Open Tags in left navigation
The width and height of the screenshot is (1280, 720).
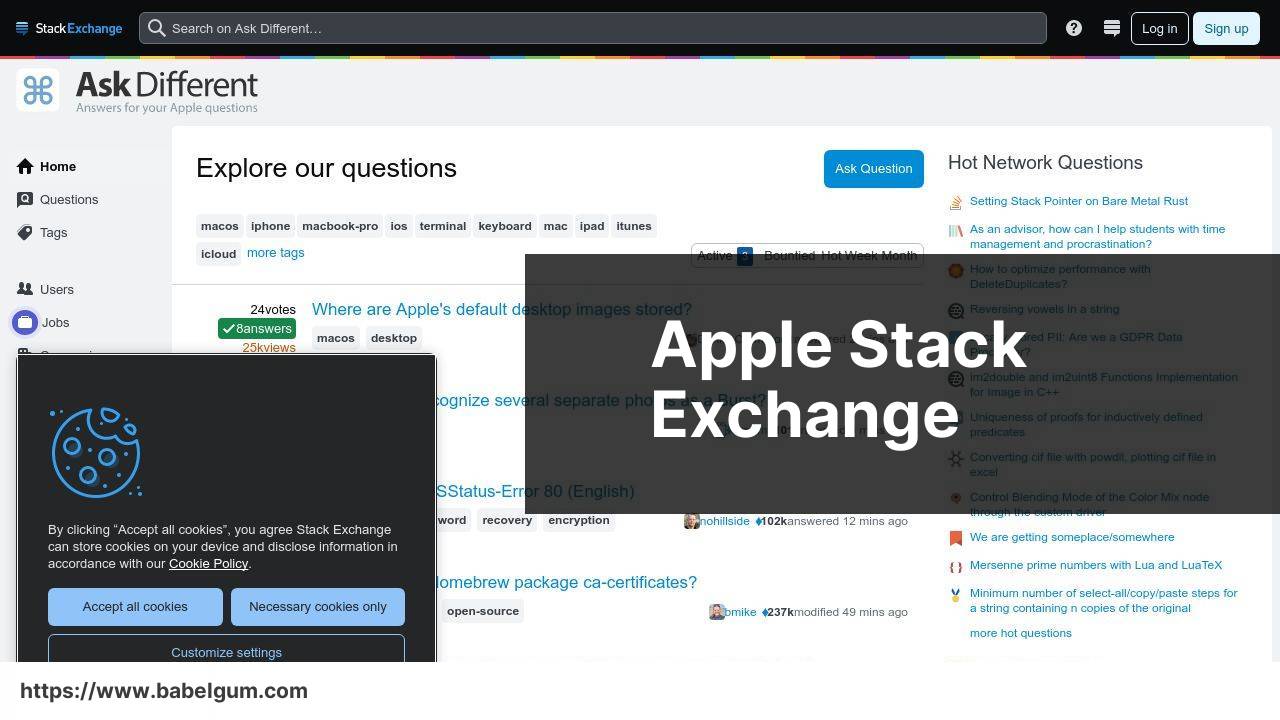(54, 232)
